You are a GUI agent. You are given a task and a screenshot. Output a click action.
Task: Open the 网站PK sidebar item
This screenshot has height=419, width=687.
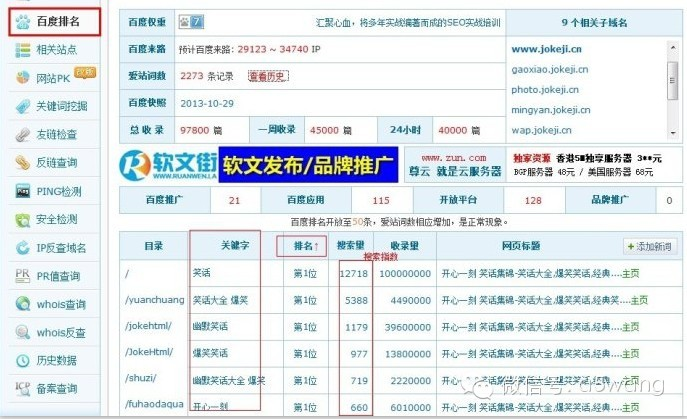[x=54, y=78]
